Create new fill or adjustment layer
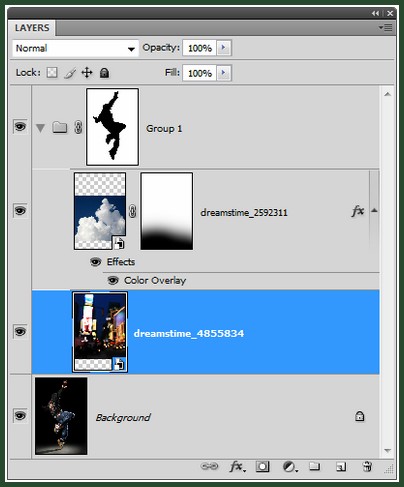This screenshot has width=404, height=487. click(x=290, y=467)
